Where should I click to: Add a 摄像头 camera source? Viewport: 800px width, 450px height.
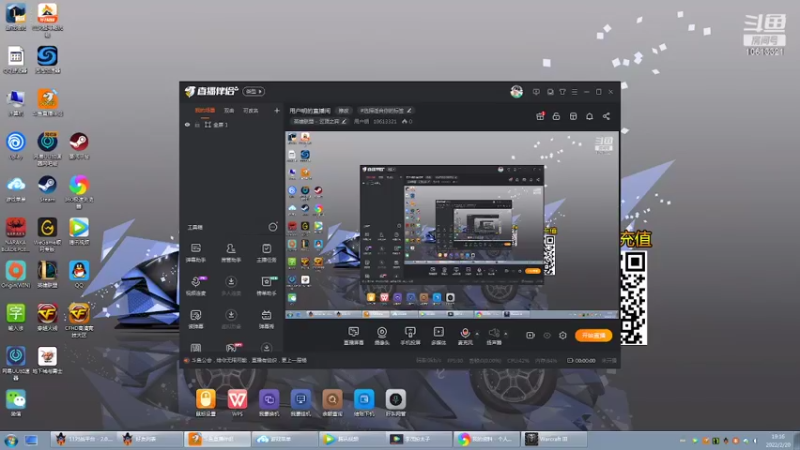[382, 335]
